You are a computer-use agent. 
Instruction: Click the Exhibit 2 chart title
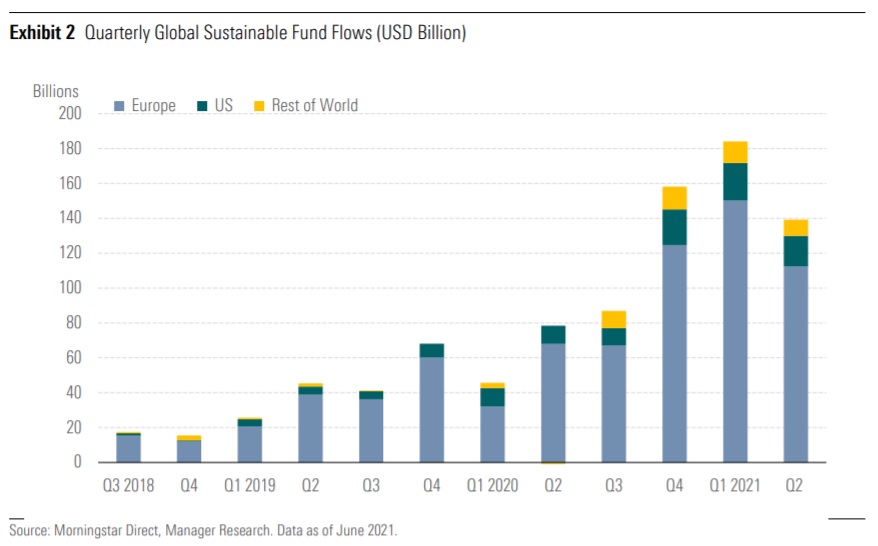point(238,33)
